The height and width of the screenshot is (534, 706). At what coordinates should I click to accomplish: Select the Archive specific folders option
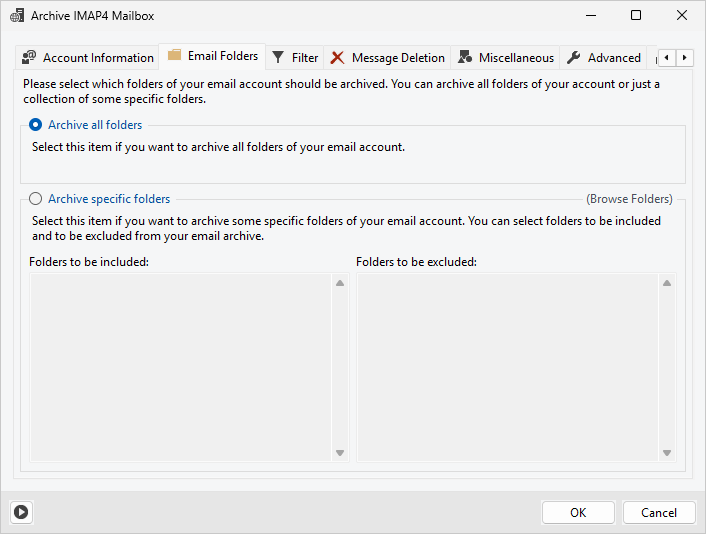point(36,199)
